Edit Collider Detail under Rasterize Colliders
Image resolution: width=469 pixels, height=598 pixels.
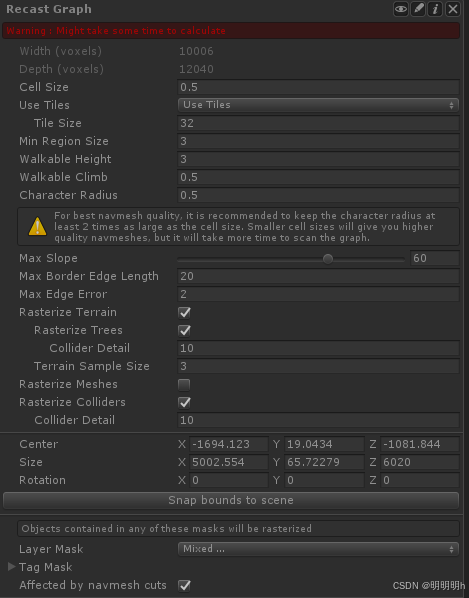point(318,420)
